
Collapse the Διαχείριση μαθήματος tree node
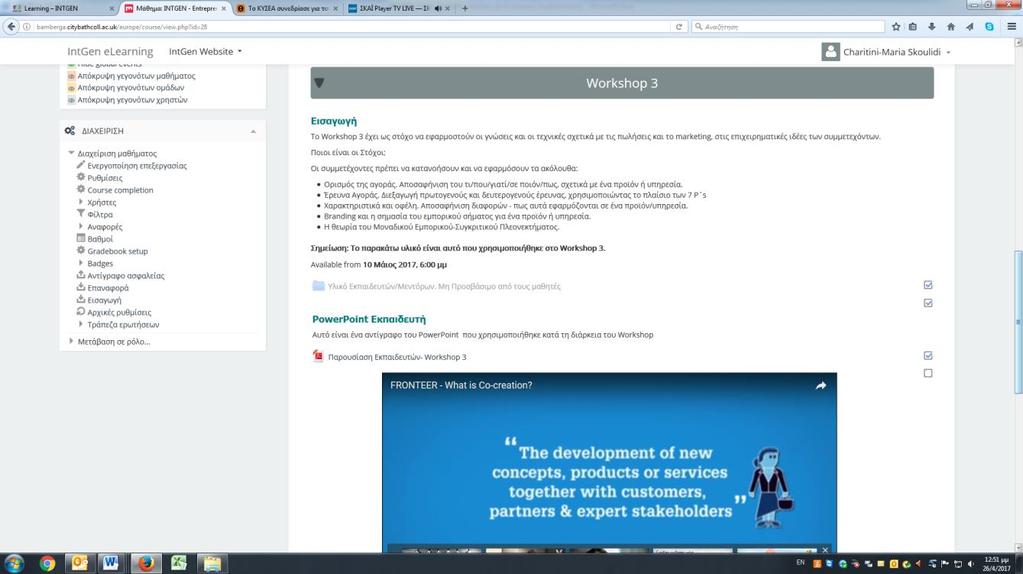pyautogui.click(x=71, y=153)
